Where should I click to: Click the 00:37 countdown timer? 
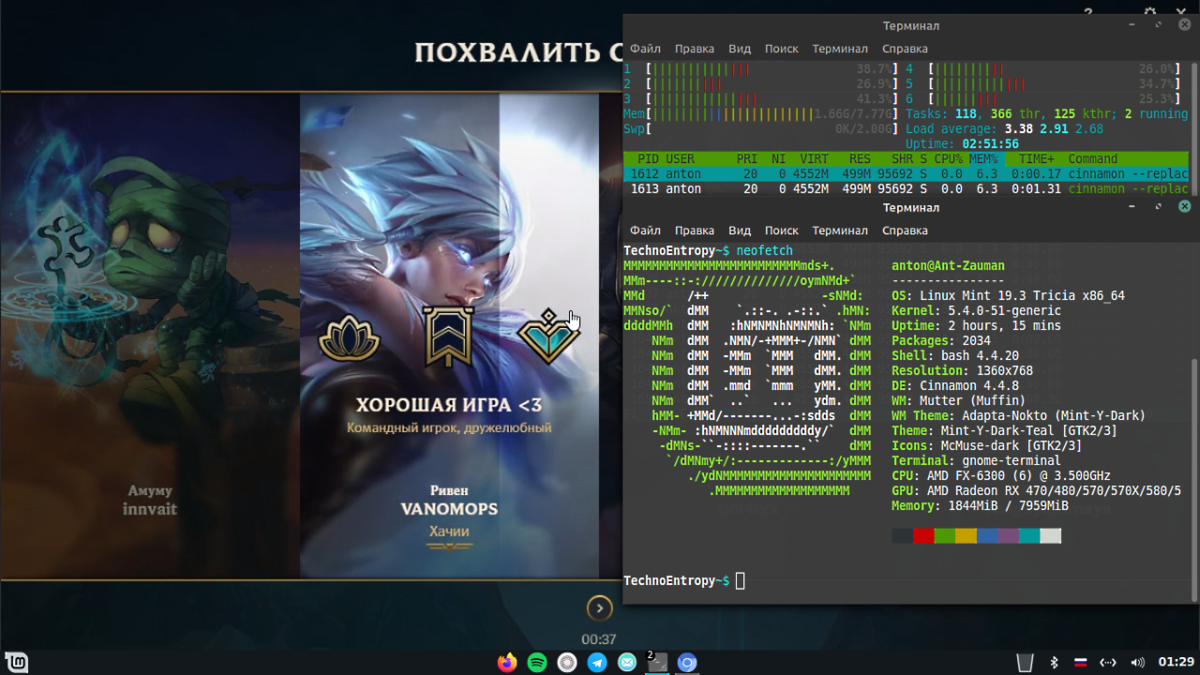(598, 639)
